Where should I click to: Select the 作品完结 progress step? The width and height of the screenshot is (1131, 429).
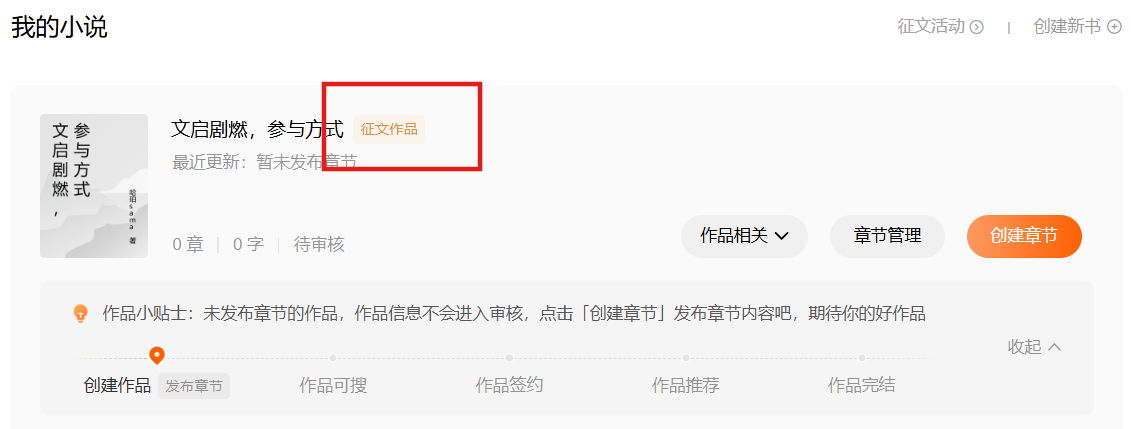pos(861,386)
